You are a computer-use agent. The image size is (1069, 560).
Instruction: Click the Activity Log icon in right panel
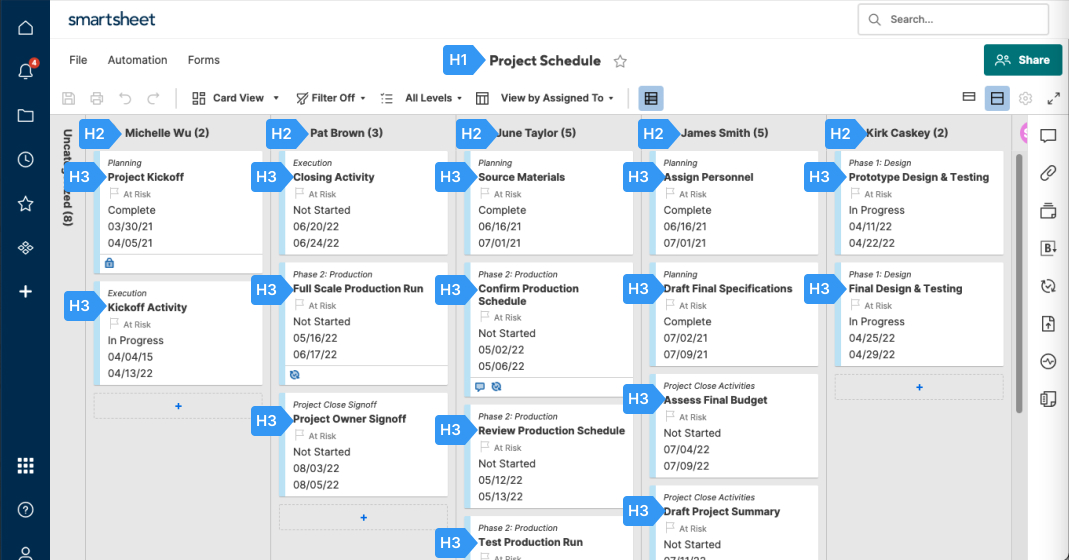click(x=1048, y=361)
